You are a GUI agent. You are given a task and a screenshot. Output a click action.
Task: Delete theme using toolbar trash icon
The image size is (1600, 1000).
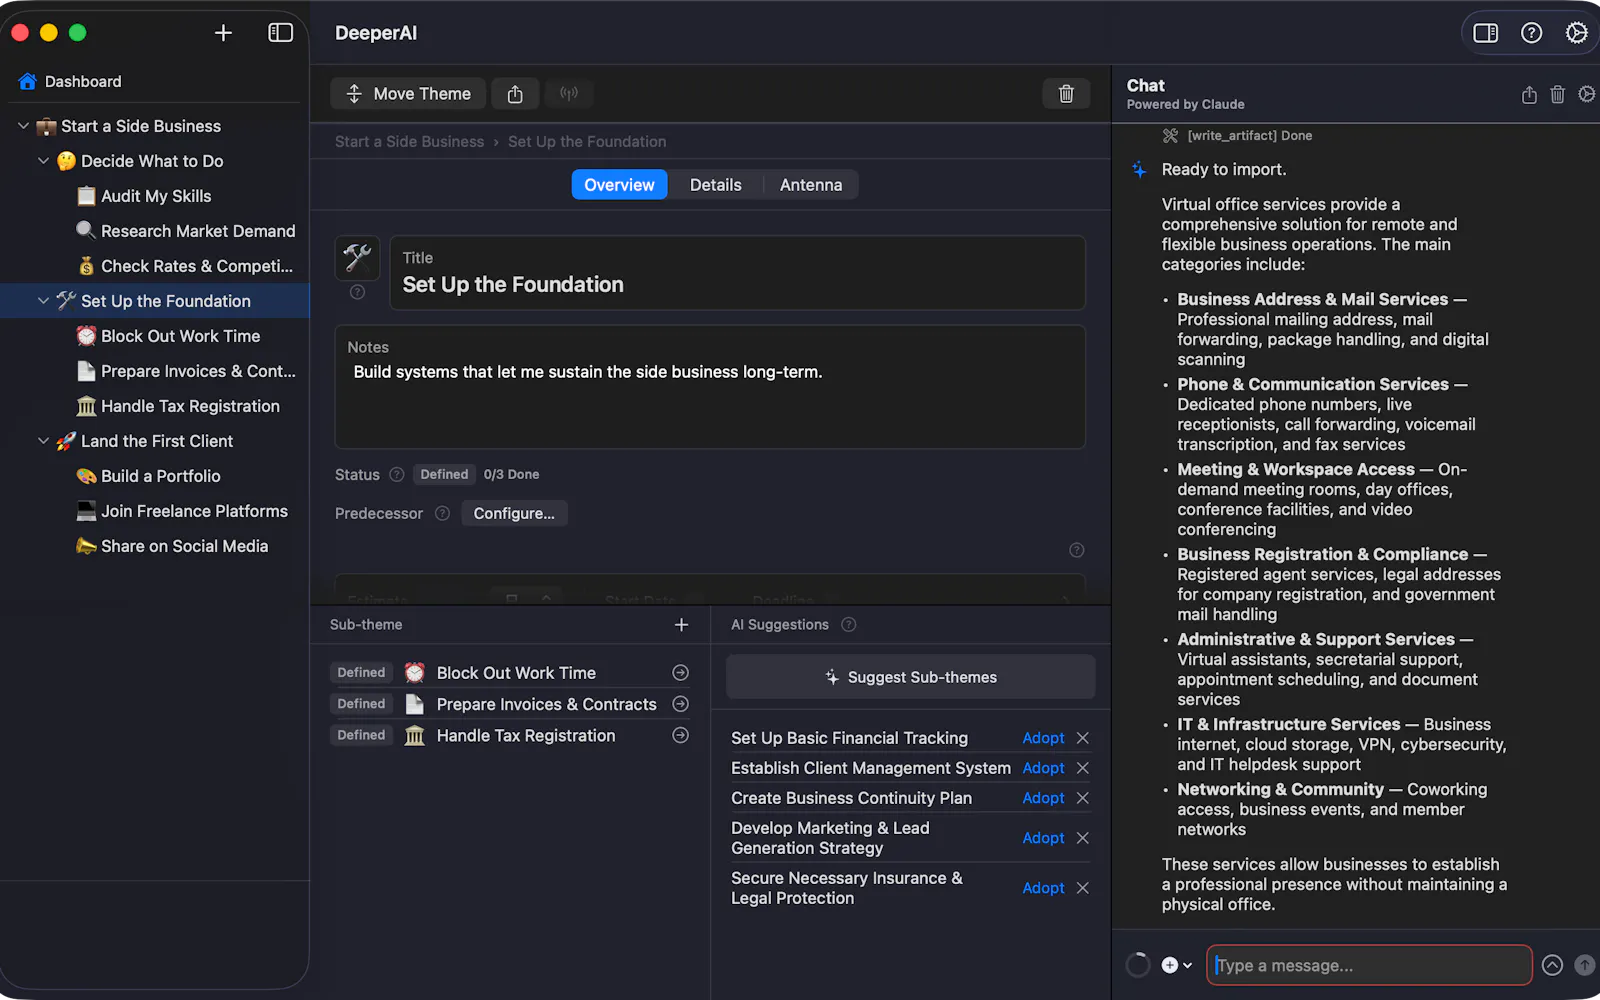click(x=1066, y=94)
